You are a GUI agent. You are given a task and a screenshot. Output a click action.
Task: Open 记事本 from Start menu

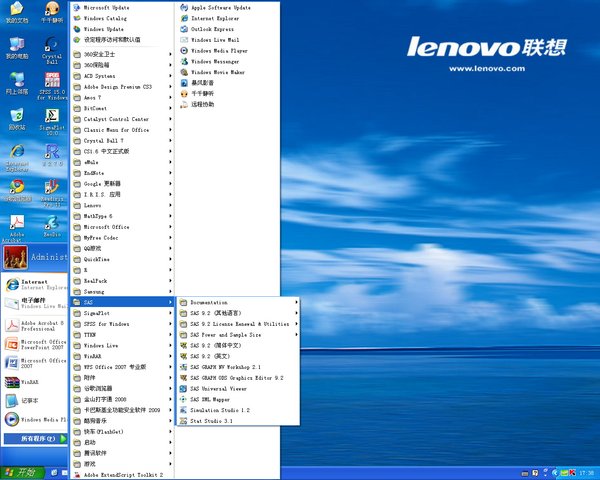(36, 401)
